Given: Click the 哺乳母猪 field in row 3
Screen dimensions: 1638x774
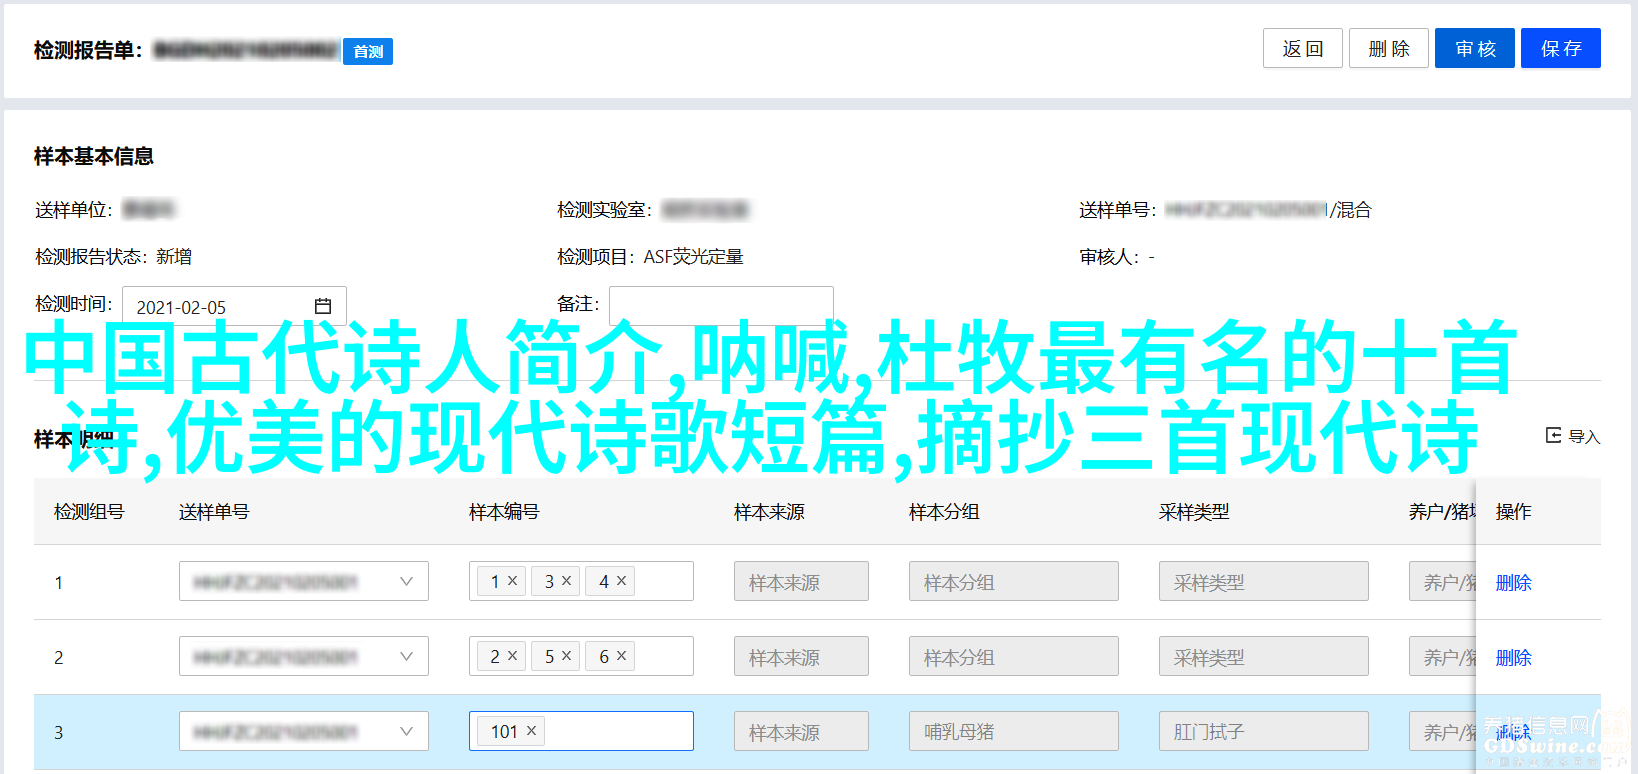Looking at the screenshot, I should [1014, 731].
